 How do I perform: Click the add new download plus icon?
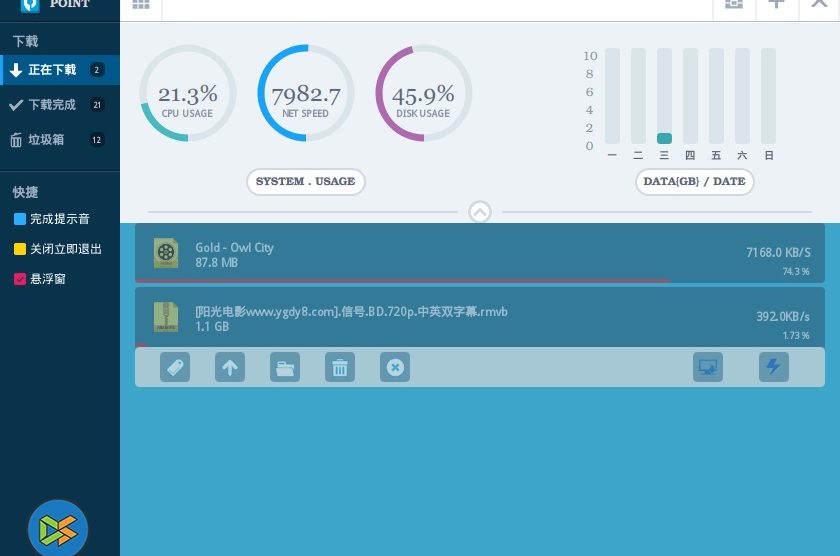(x=776, y=4)
